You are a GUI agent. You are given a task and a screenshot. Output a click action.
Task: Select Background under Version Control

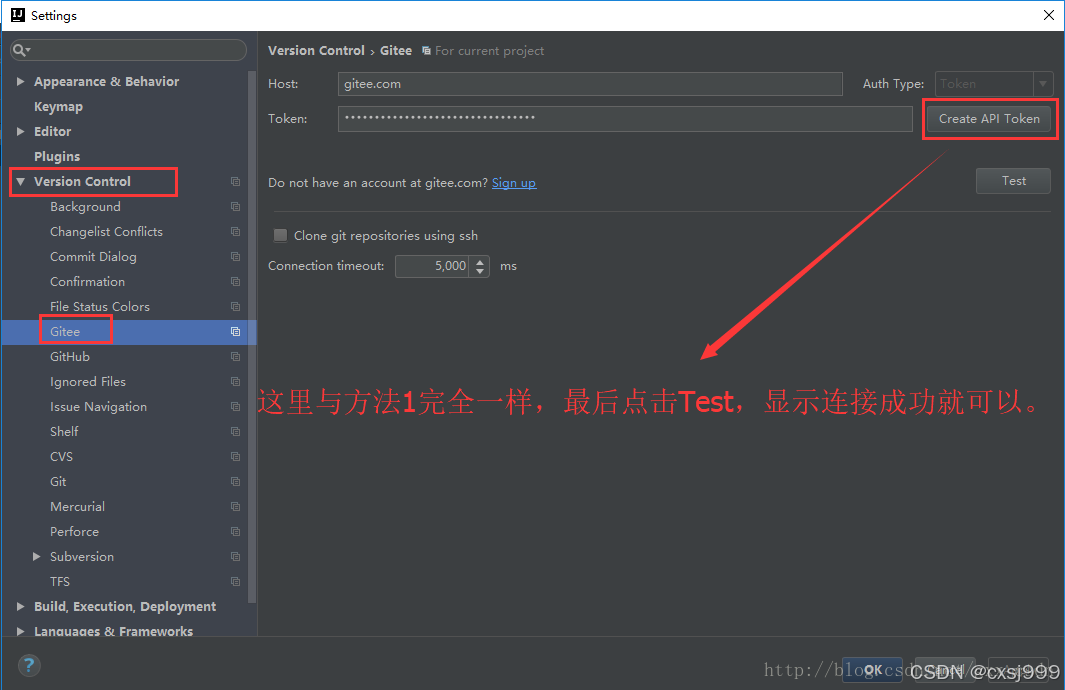pyautogui.click(x=86, y=206)
